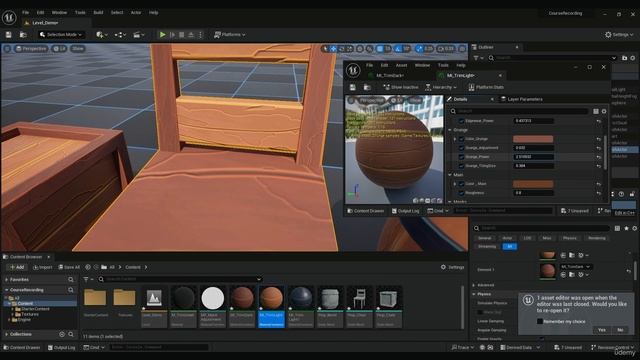Open the Platforms dropdown in main toolbar
This screenshot has height=360, width=640.
pos(230,35)
